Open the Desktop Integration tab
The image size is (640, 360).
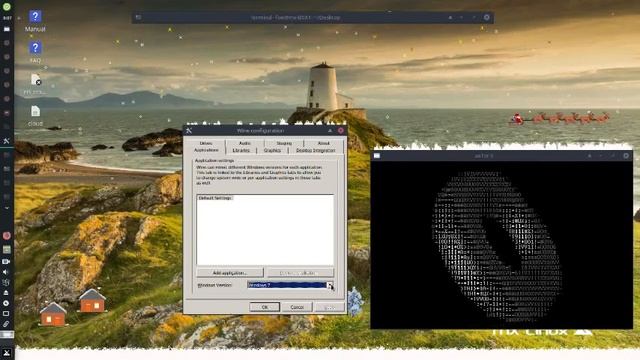coord(316,150)
